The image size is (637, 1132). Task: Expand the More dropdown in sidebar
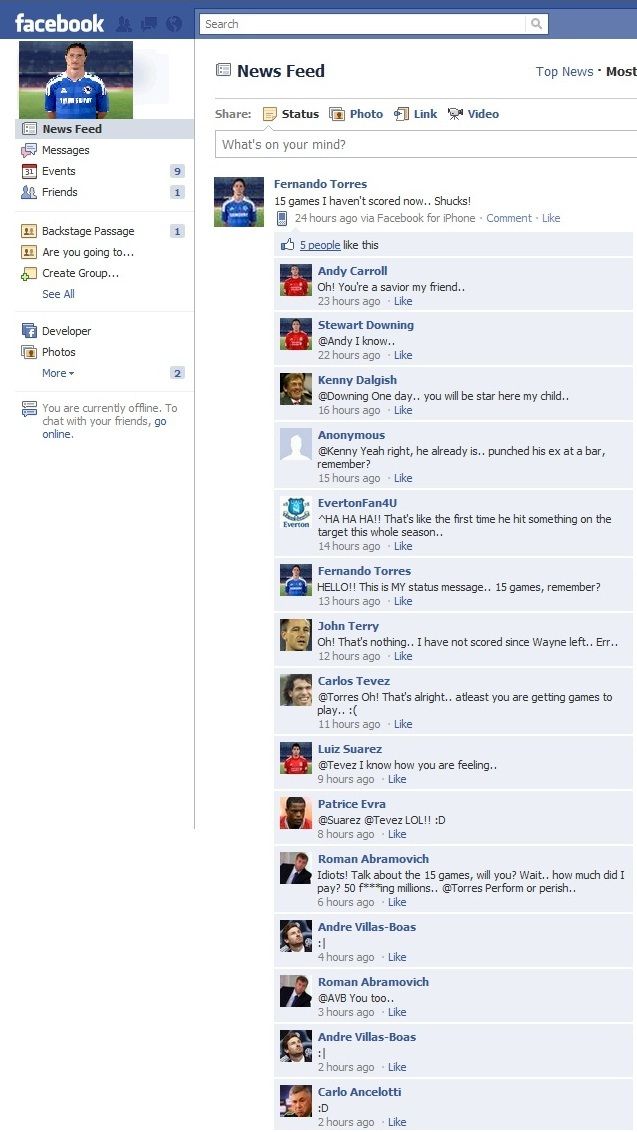pos(58,373)
